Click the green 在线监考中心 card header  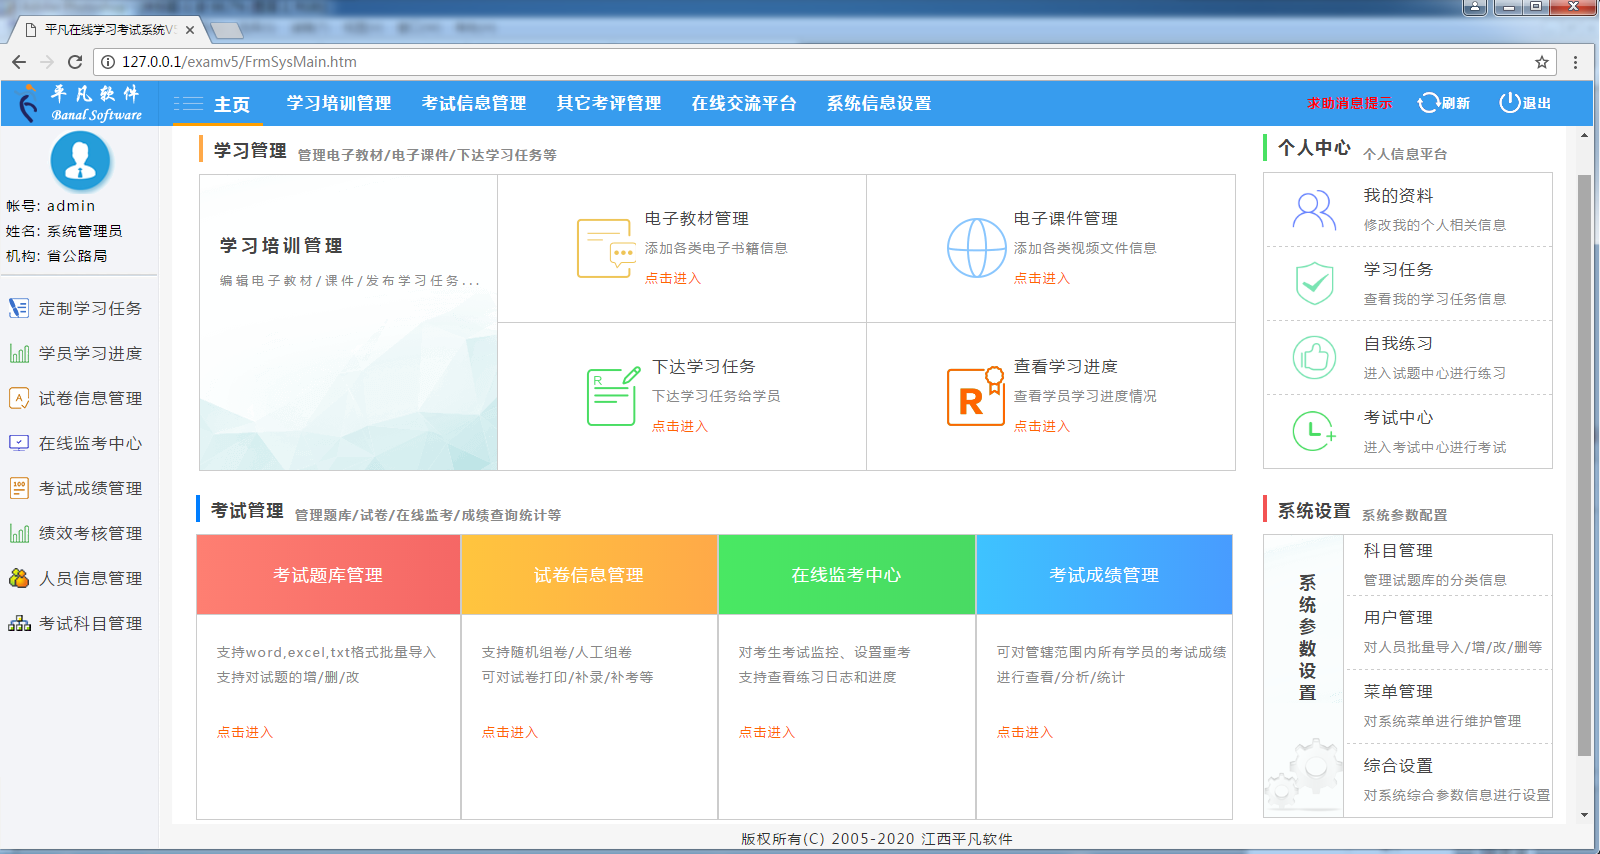point(847,575)
